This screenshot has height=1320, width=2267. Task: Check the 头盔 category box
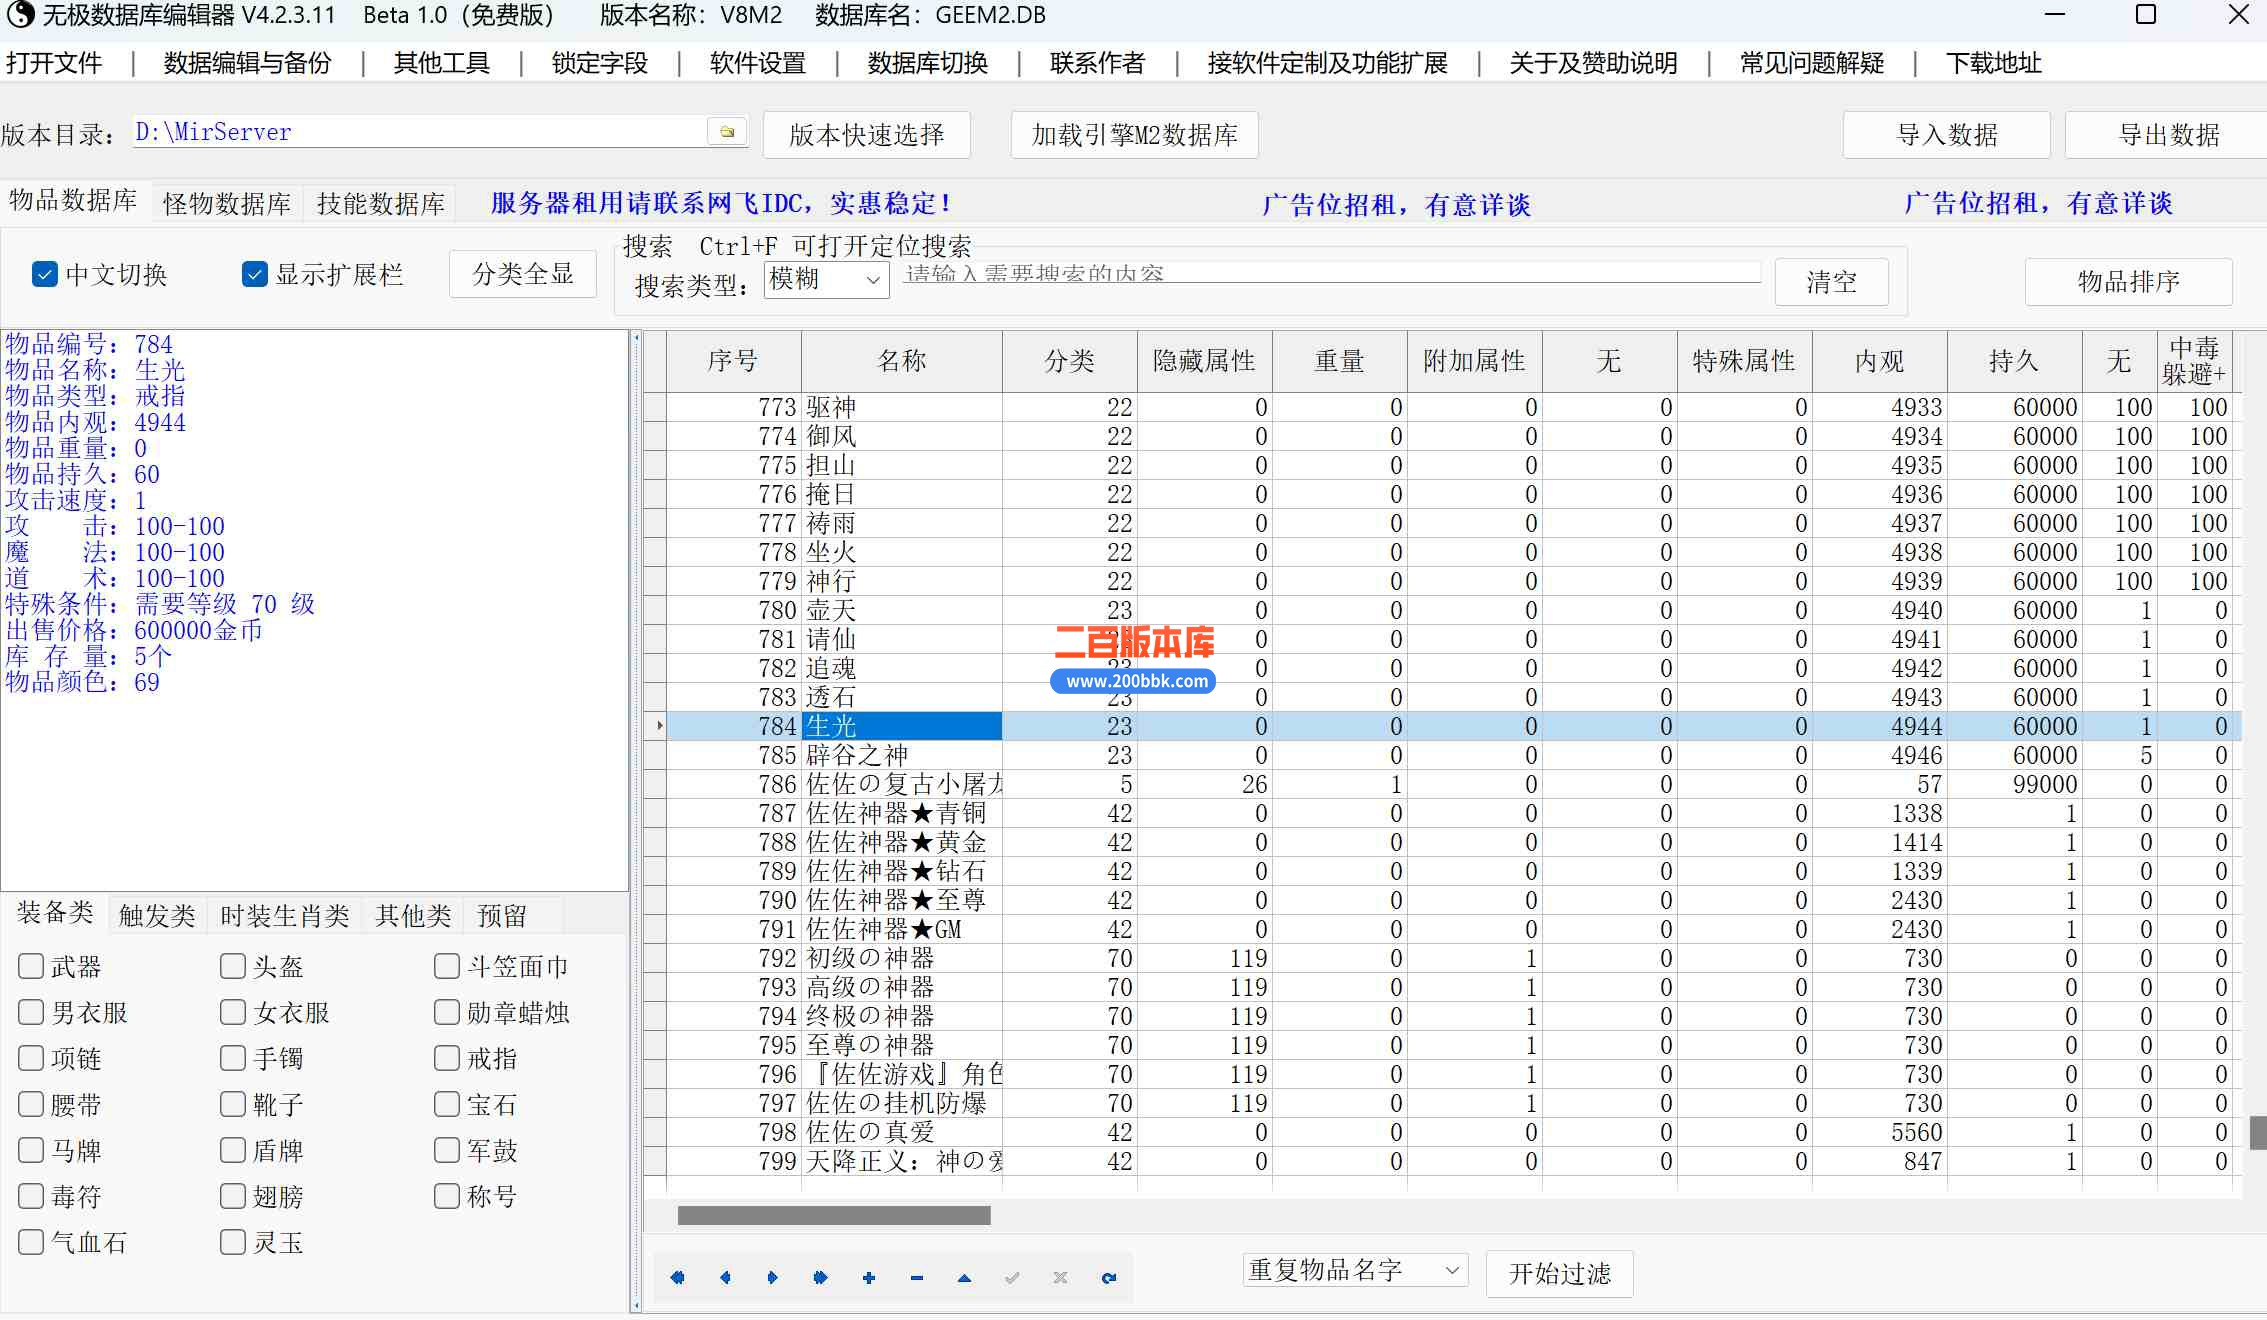pyautogui.click(x=233, y=966)
